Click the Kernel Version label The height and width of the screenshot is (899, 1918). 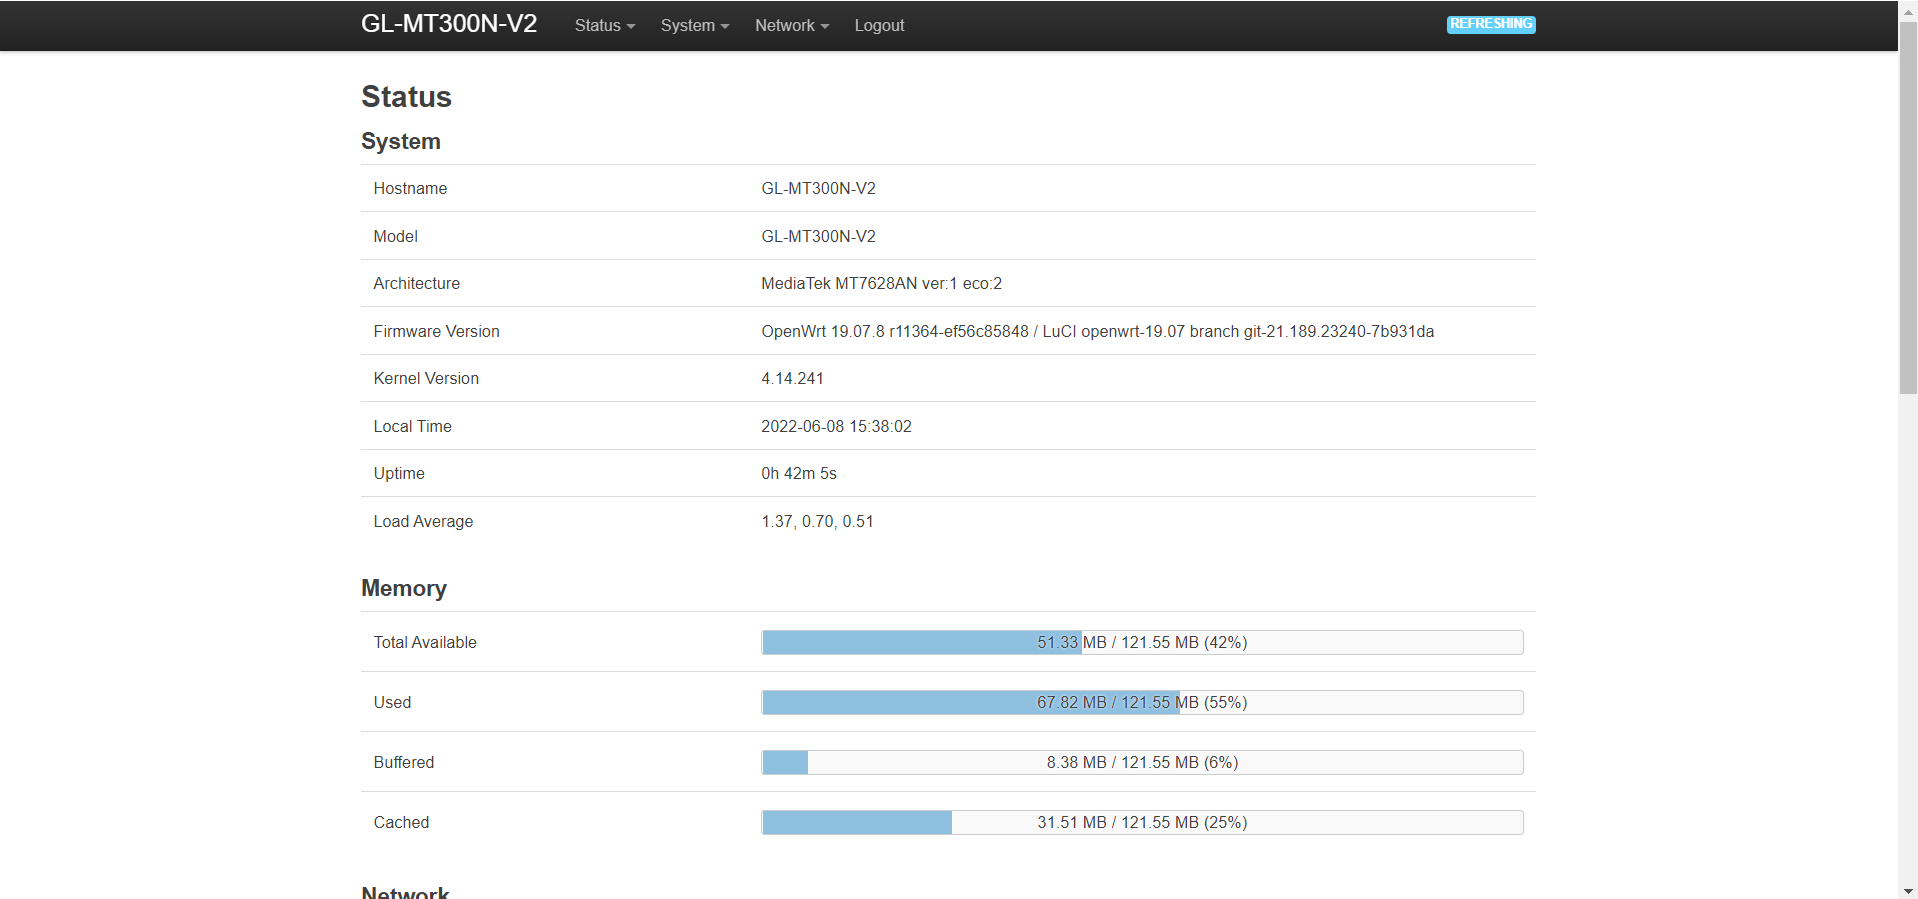pos(426,378)
